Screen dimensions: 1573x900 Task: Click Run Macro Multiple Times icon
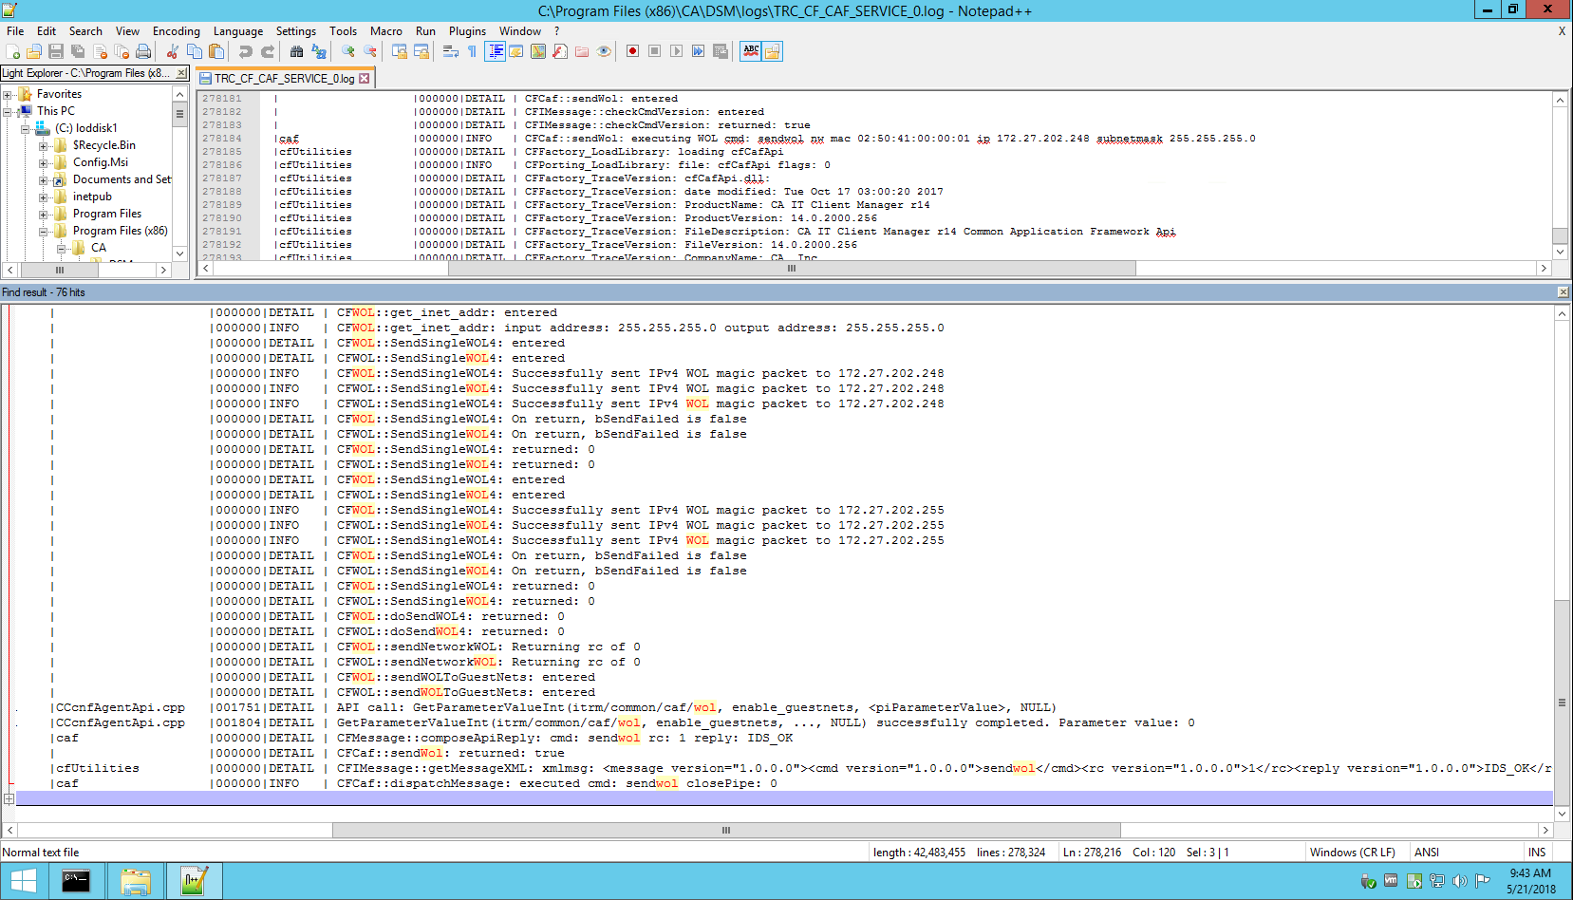point(698,51)
